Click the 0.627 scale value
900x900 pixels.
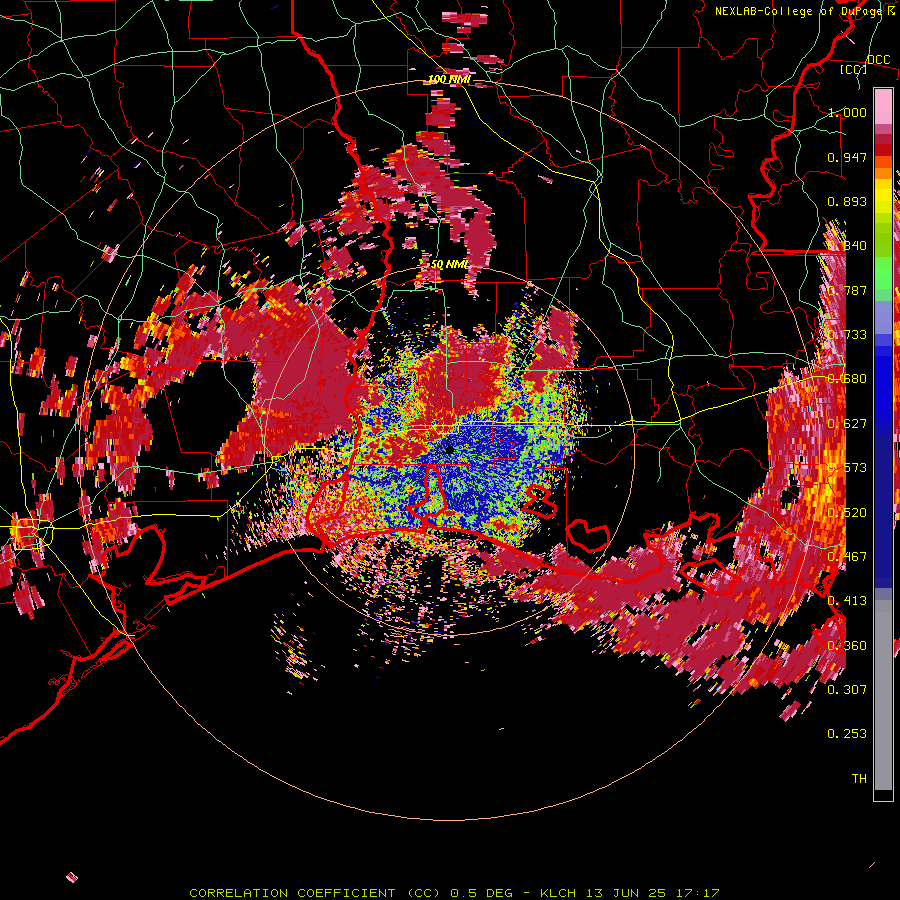[847, 424]
